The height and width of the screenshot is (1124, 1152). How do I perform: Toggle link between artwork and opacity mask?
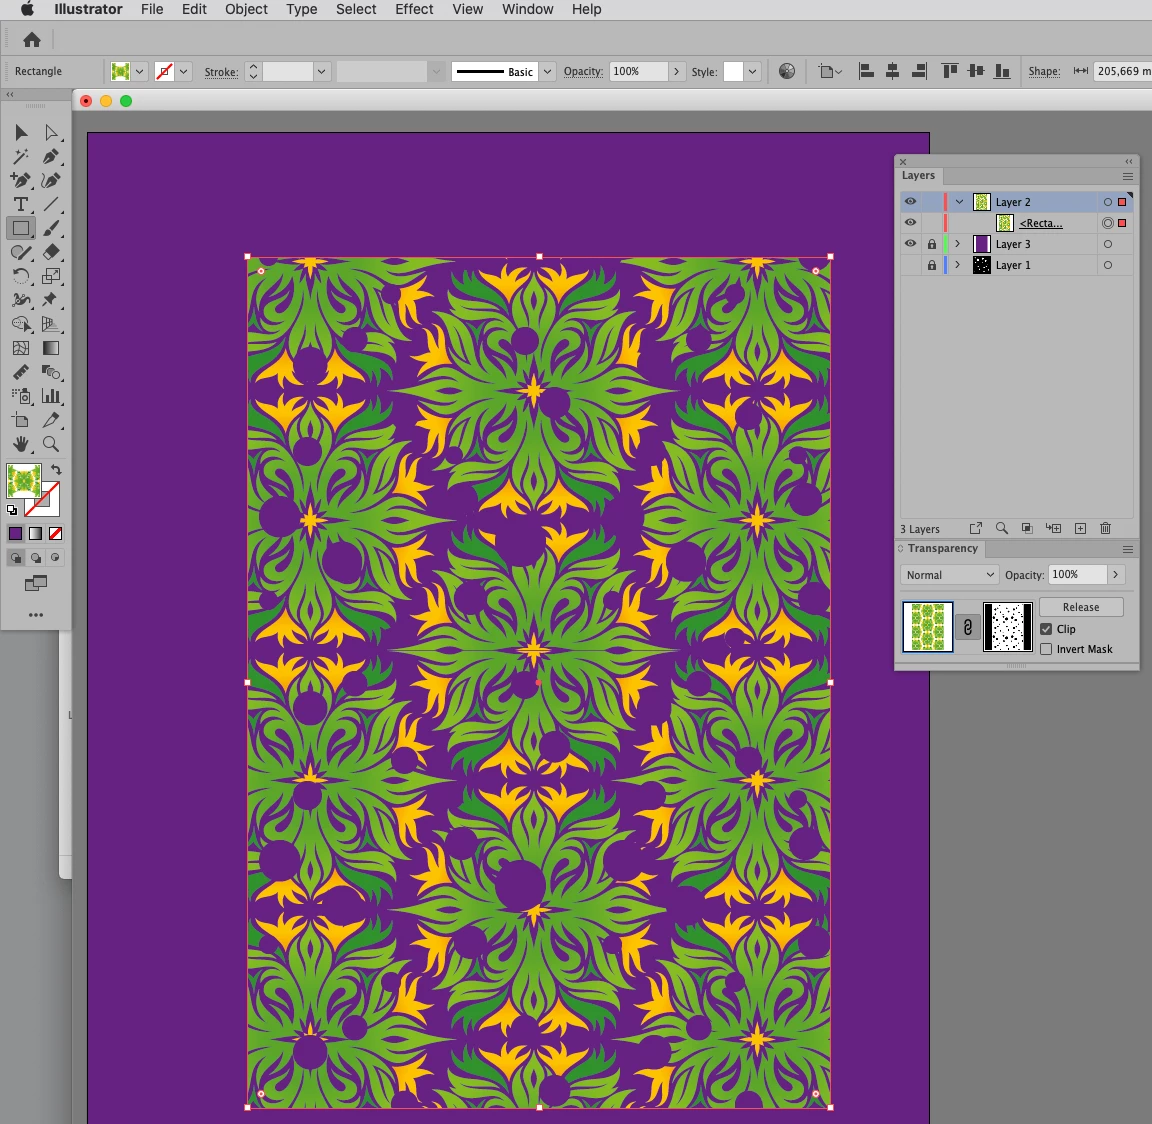click(x=968, y=627)
